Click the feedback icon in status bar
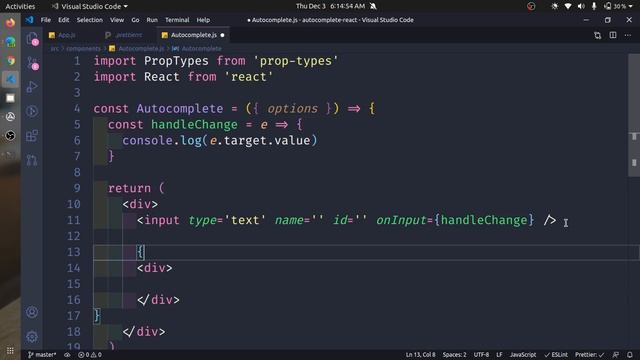The width and height of the screenshot is (640, 360). point(616,355)
